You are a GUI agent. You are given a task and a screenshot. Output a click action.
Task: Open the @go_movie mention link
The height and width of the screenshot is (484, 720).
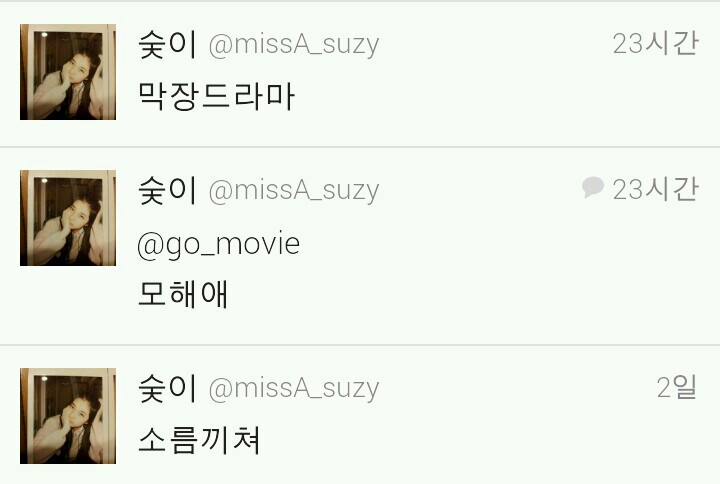click(x=219, y=244)
